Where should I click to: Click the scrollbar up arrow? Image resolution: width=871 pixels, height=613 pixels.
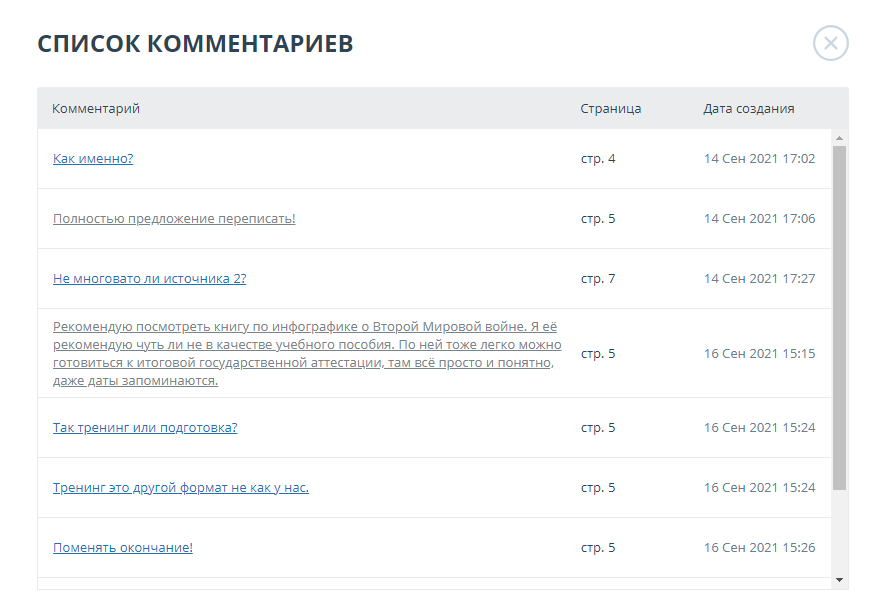(839, 138)
